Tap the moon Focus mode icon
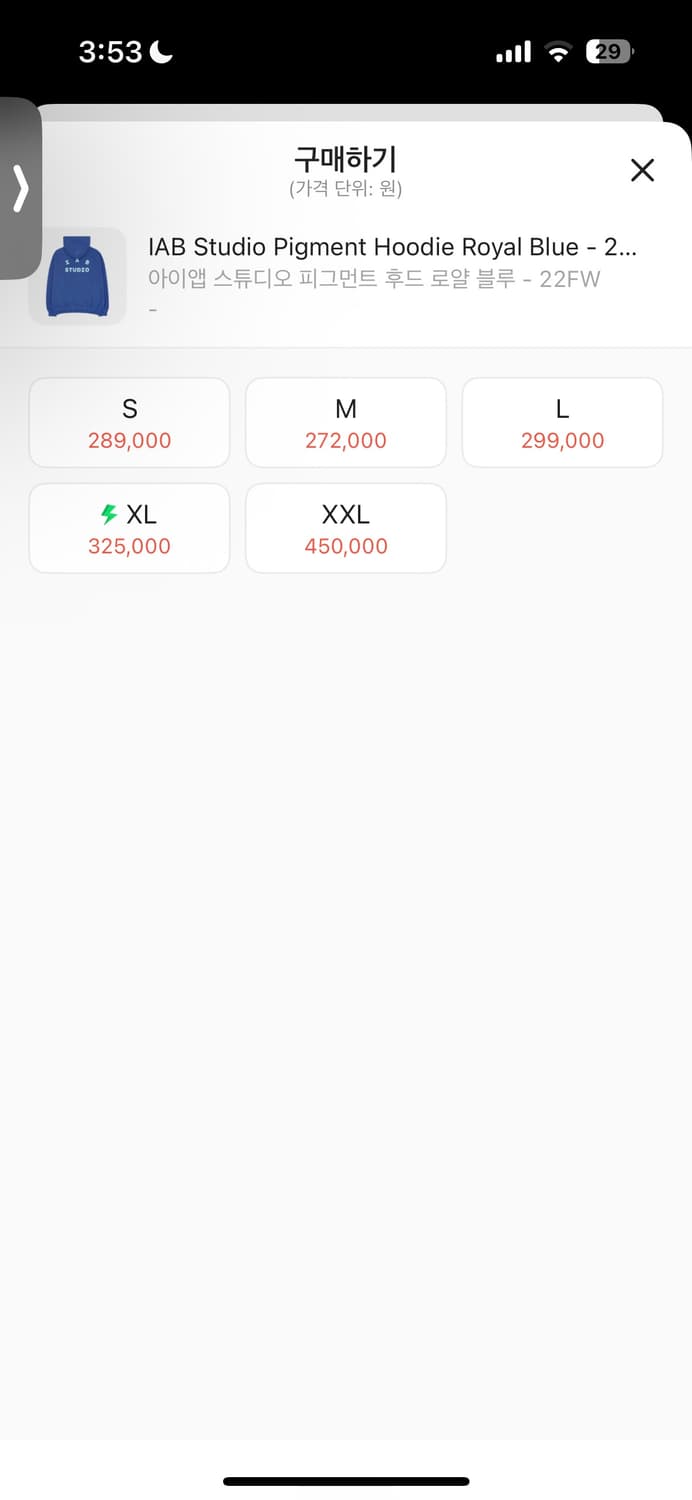The width and height of the screenshot is (692, 1500). [x=161, y=51]
